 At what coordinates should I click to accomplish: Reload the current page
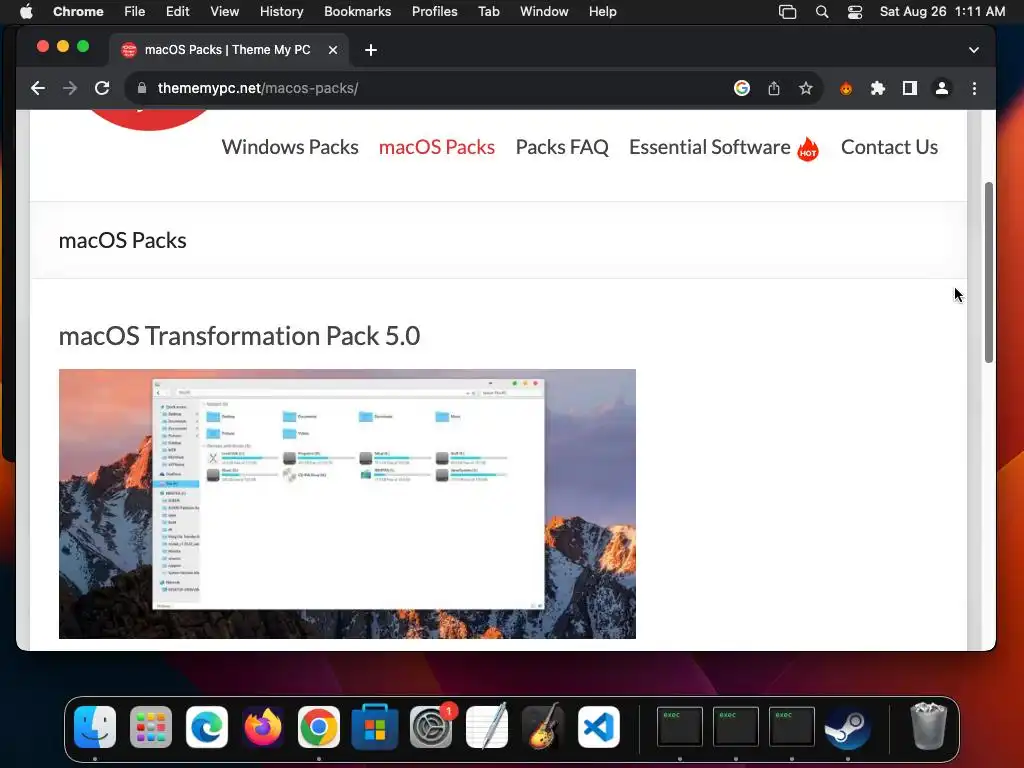(102, 88)
